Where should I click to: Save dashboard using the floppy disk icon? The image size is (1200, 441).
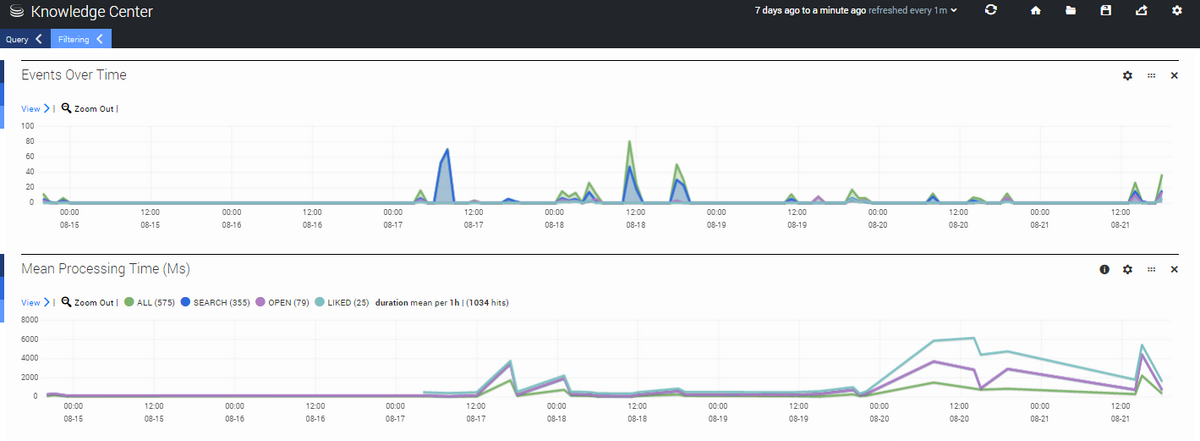pyautogui.click(x=1105, y=11)
